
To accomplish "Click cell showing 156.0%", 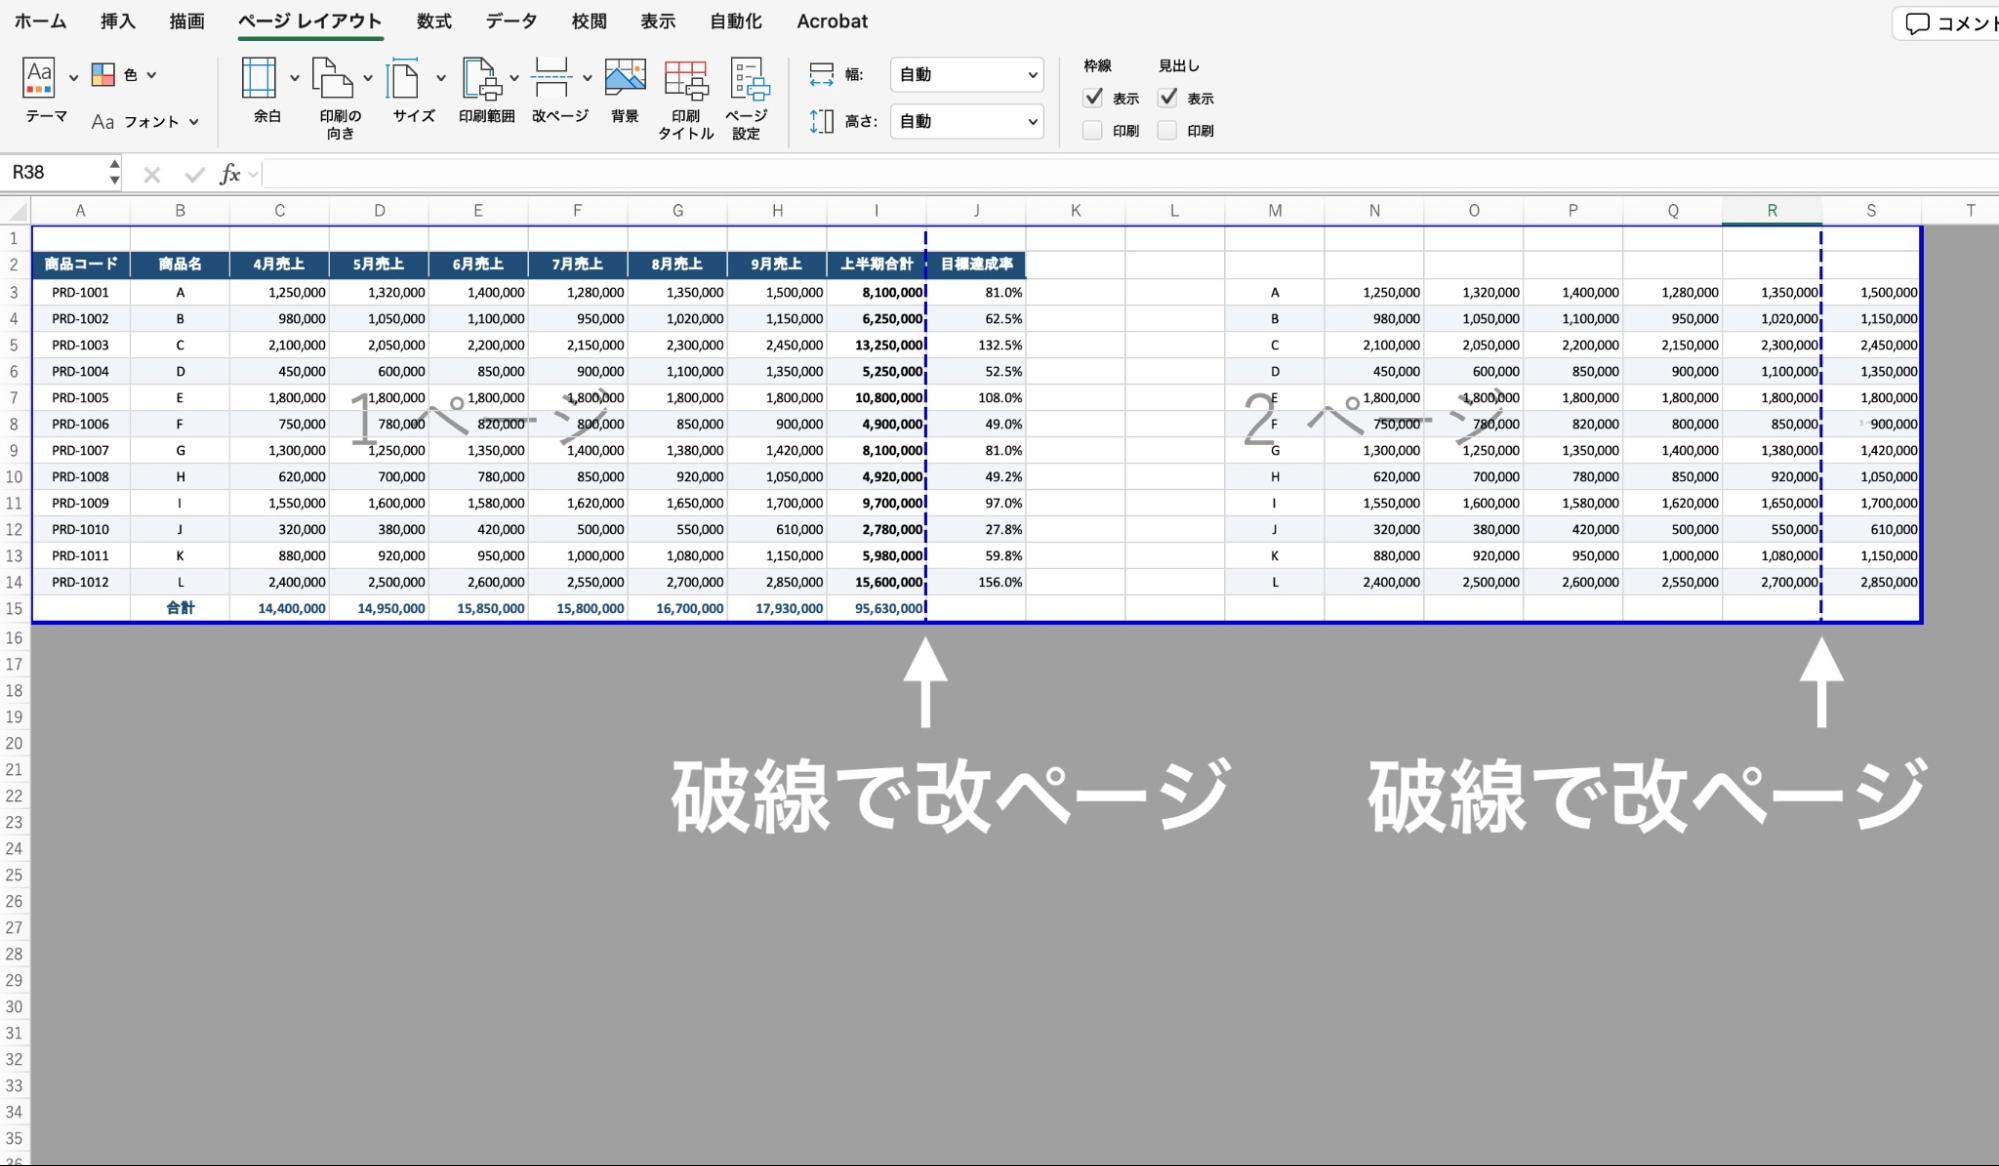I will [977, 582].
